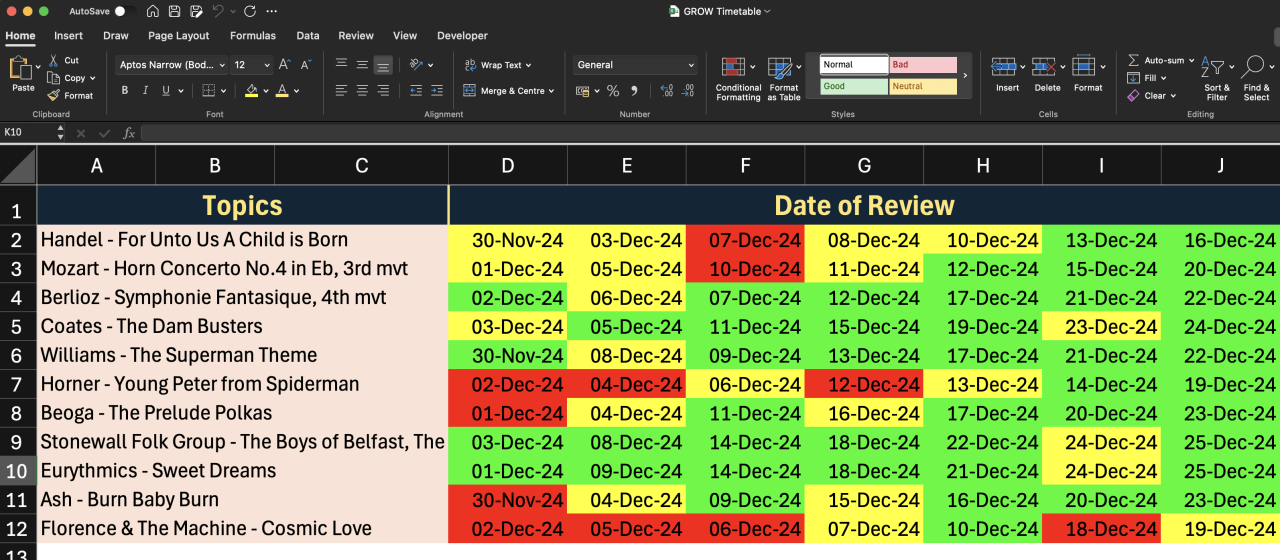Image resolution: width=1280 pixels, height=560 pixels.
Task: Apply Bold formatting
Action: tap(125, 90)
